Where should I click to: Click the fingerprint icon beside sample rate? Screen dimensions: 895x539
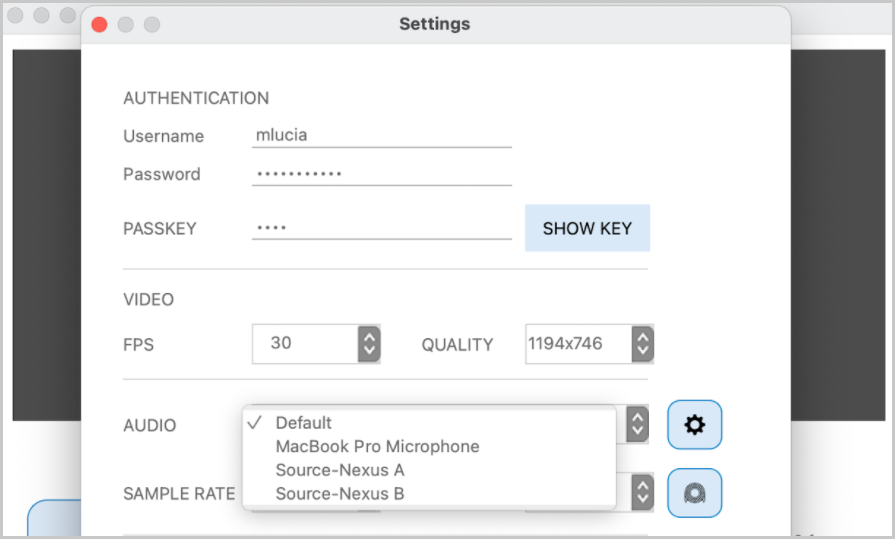click(694, 493)
